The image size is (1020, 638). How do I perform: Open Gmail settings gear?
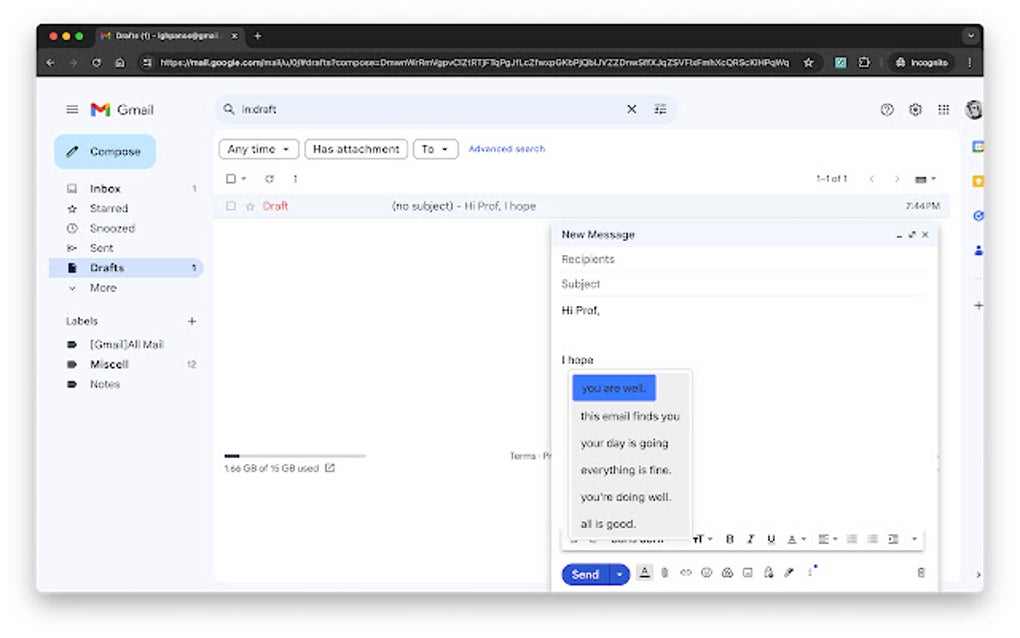point(915,109)
